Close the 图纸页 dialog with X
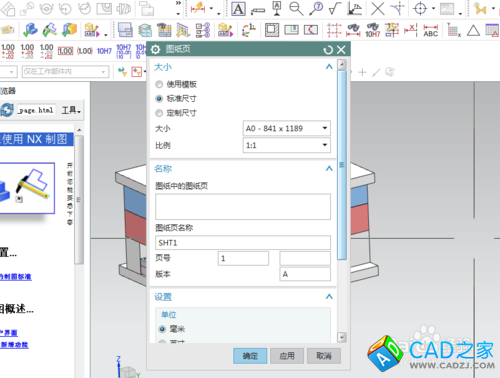This screenshot has height=378, width=500. coord(341,50)
